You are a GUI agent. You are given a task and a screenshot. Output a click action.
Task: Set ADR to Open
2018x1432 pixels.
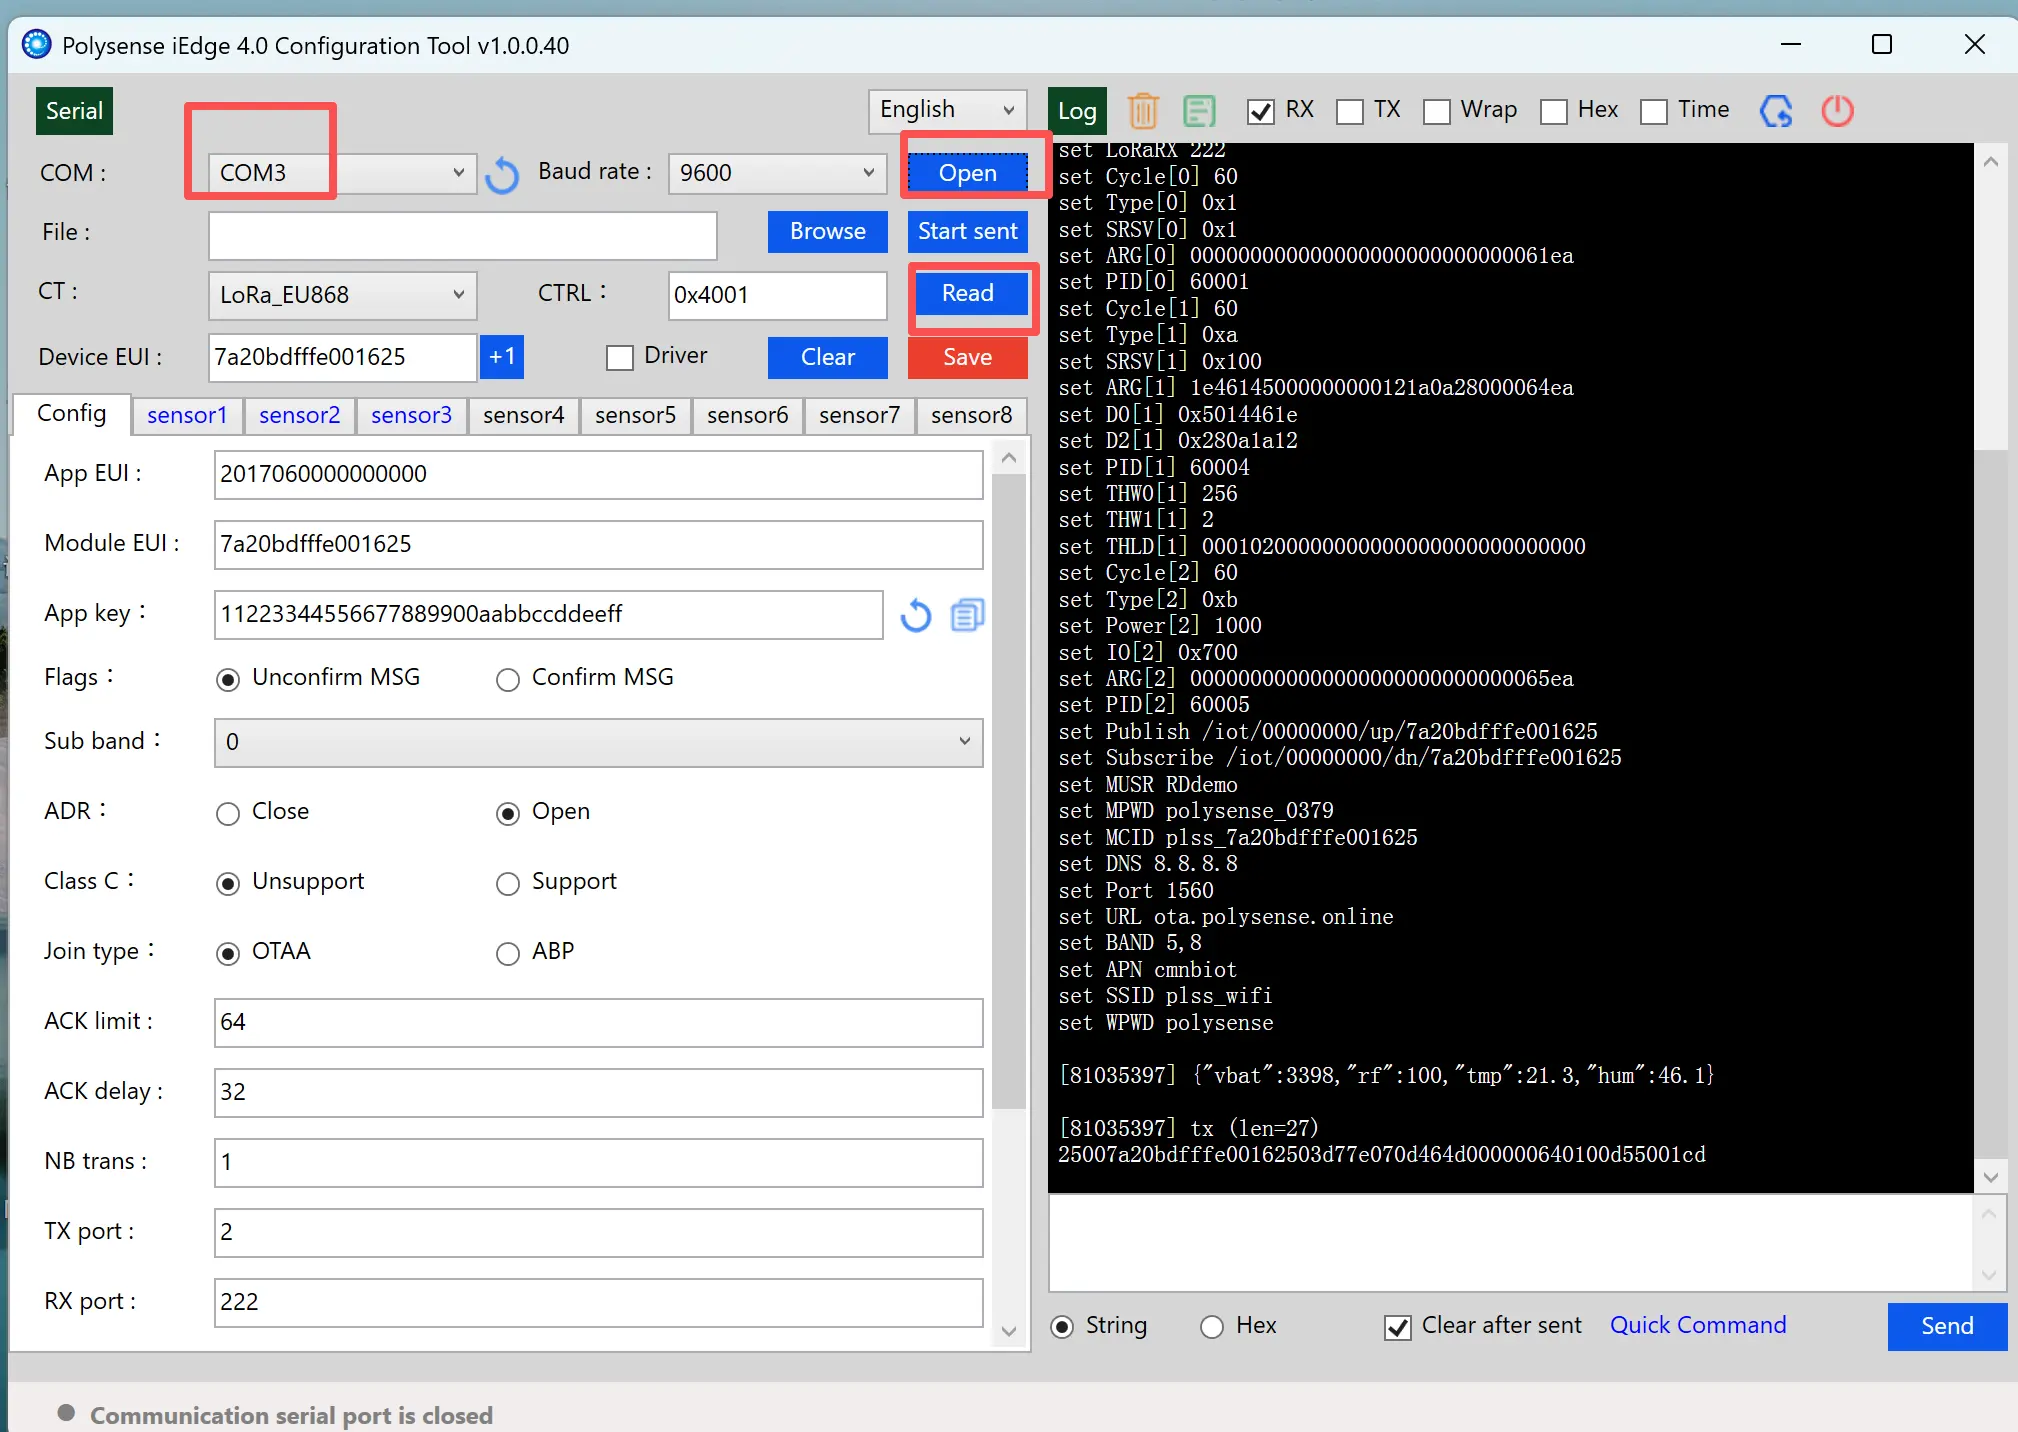pos(508,813)
